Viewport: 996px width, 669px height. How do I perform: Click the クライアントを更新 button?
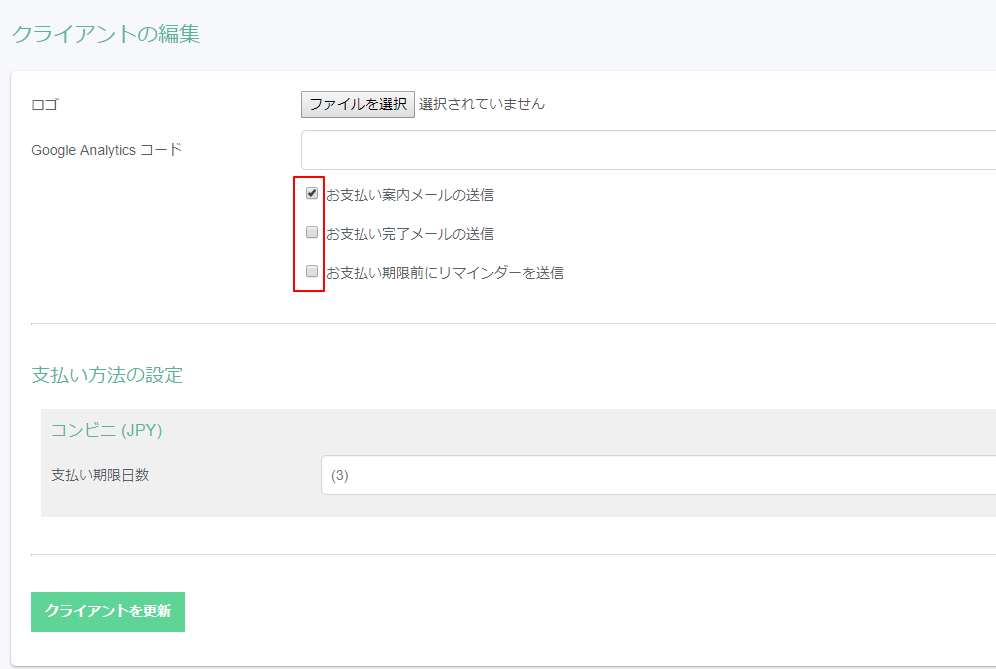[108, 612]
